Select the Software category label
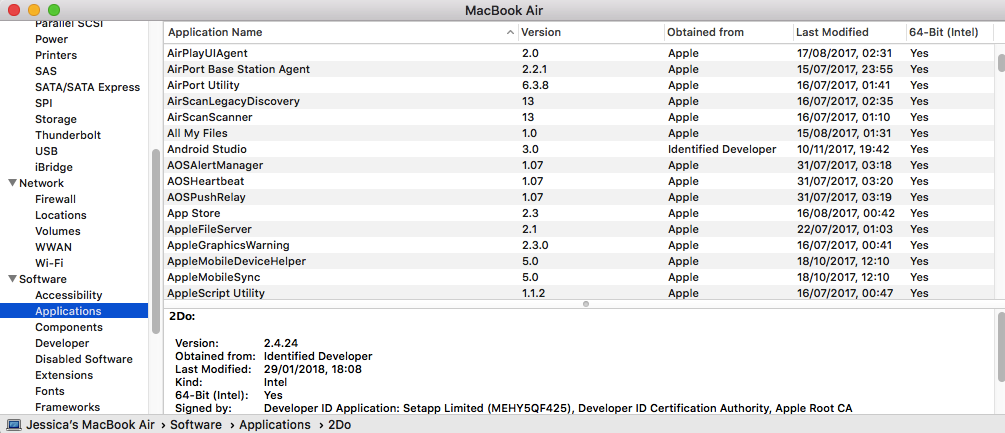 43,279
